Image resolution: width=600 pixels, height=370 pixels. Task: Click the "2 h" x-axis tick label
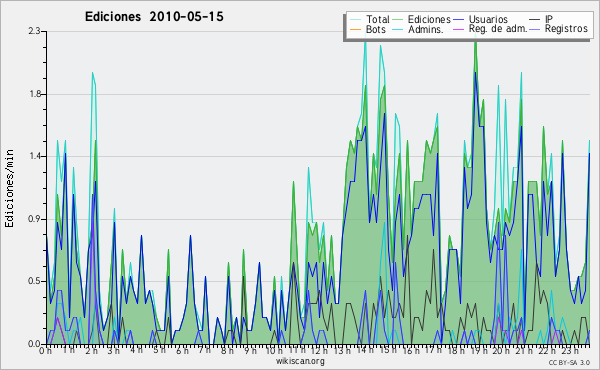91,350
